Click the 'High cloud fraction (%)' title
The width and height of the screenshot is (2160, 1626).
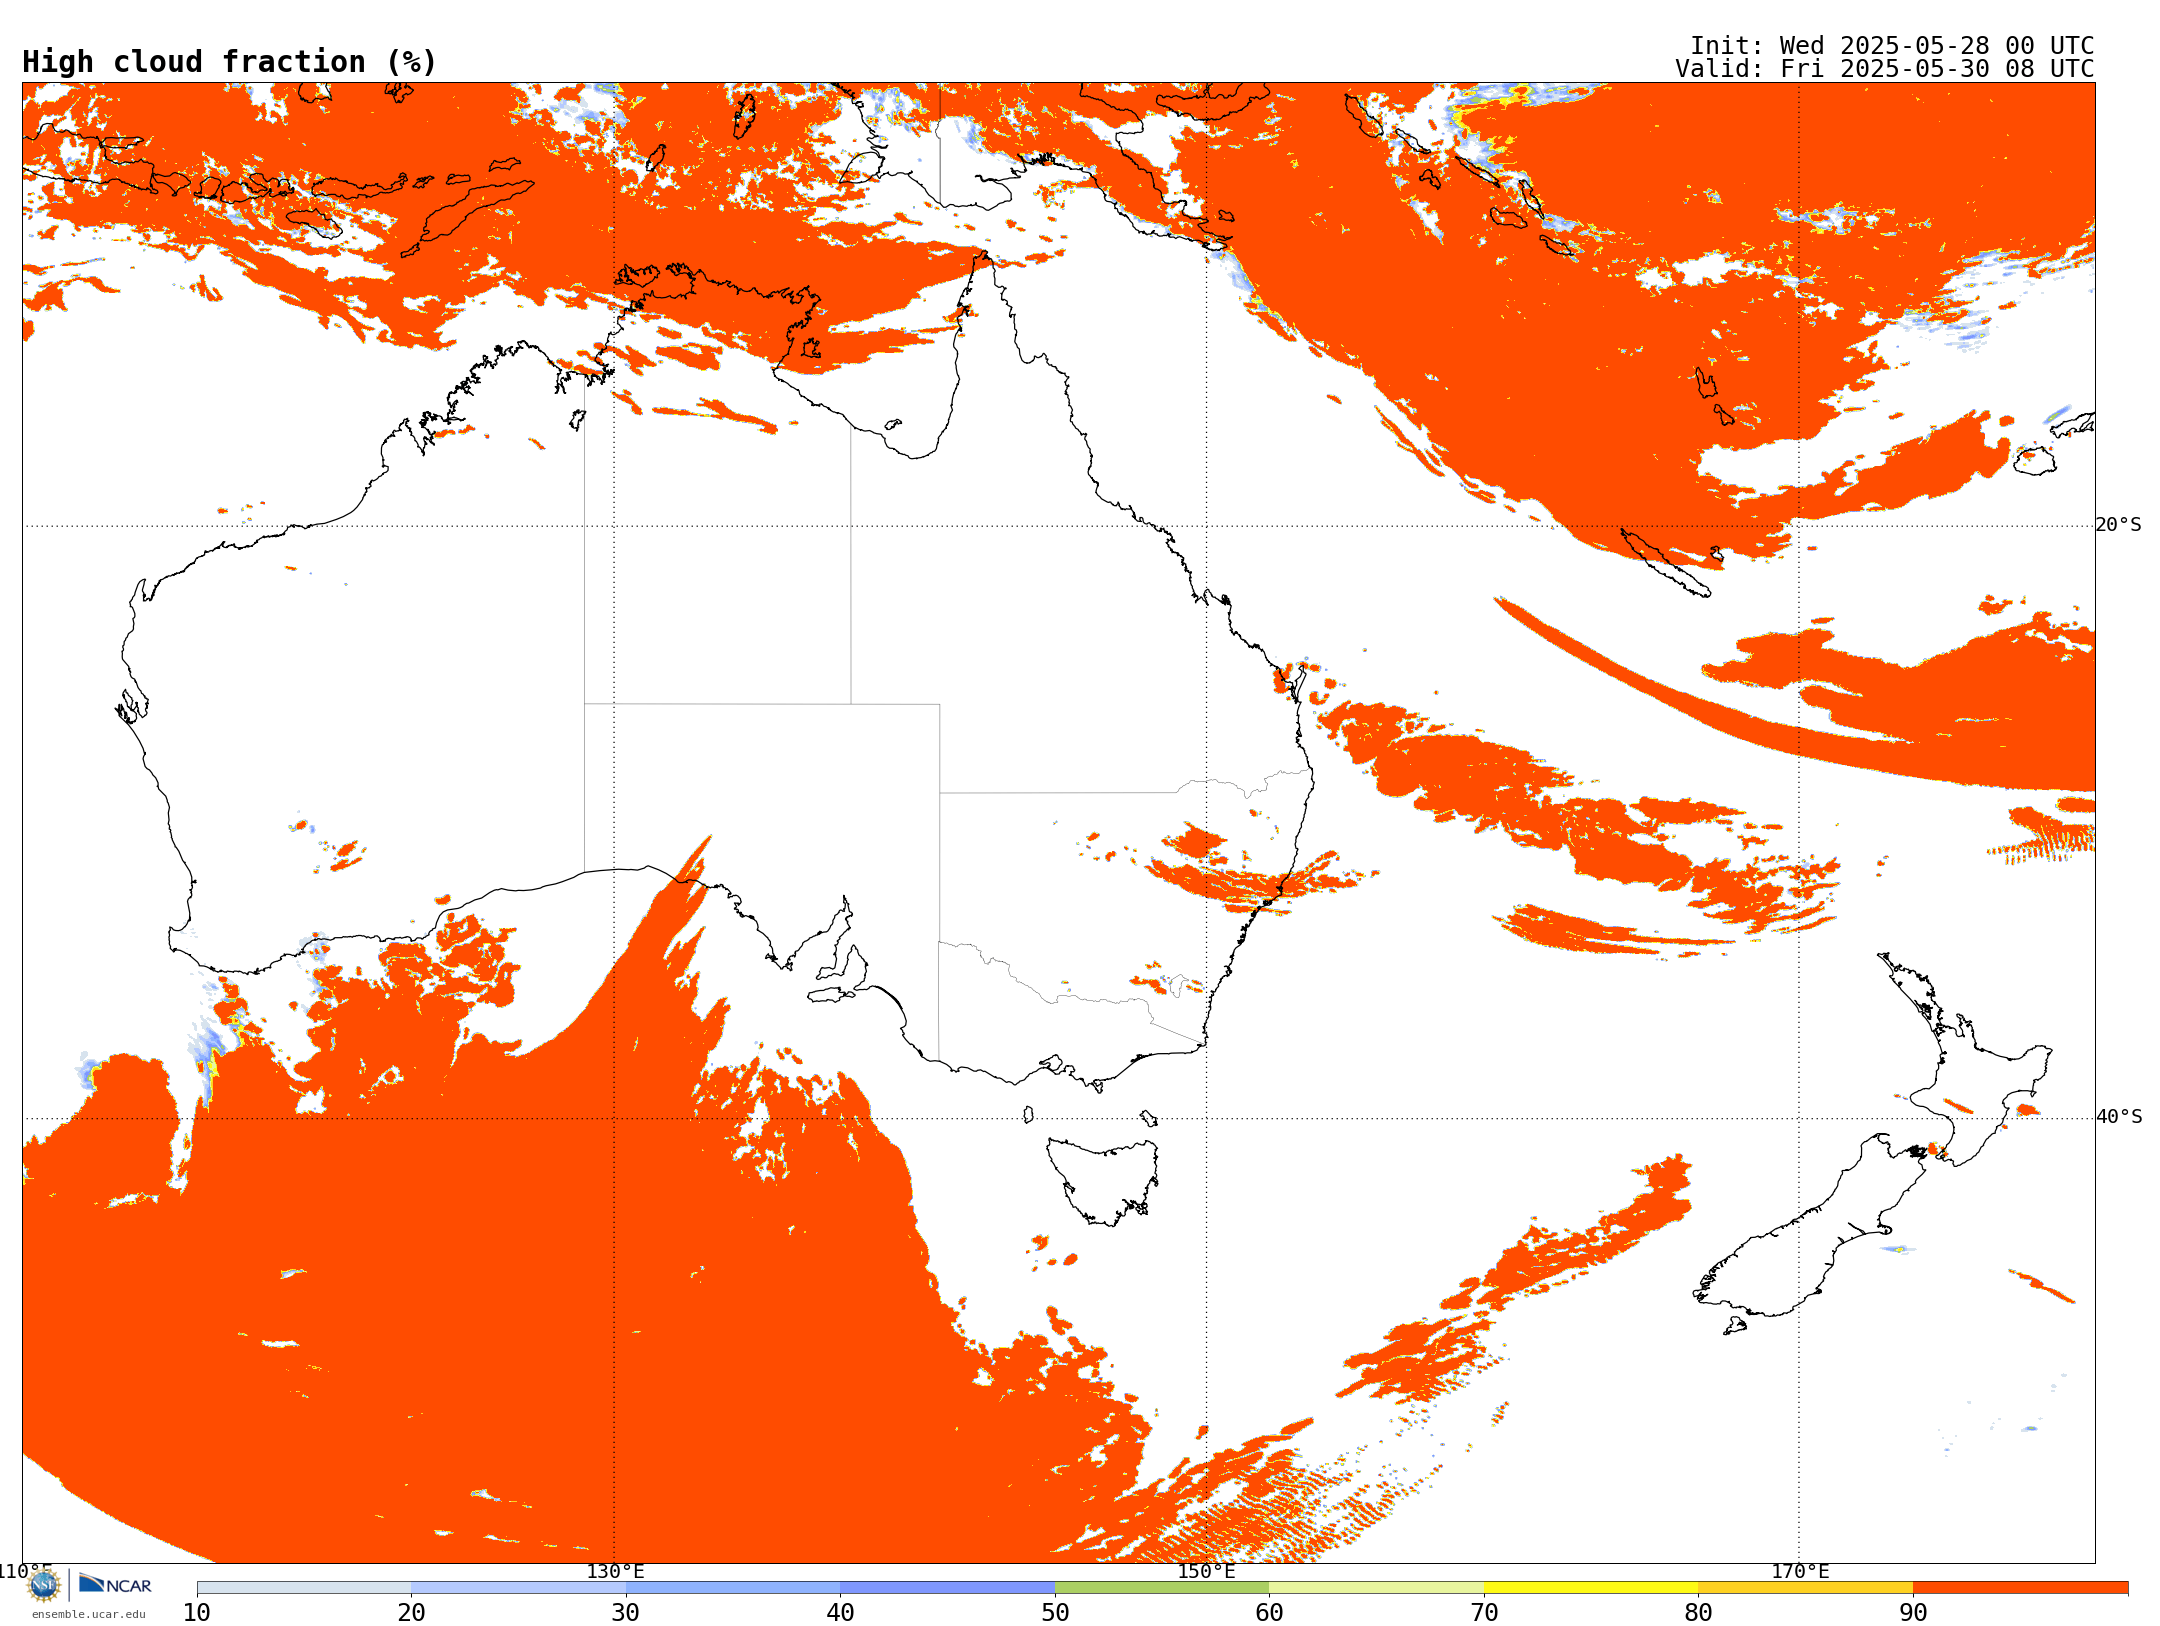tap(229, 62)
